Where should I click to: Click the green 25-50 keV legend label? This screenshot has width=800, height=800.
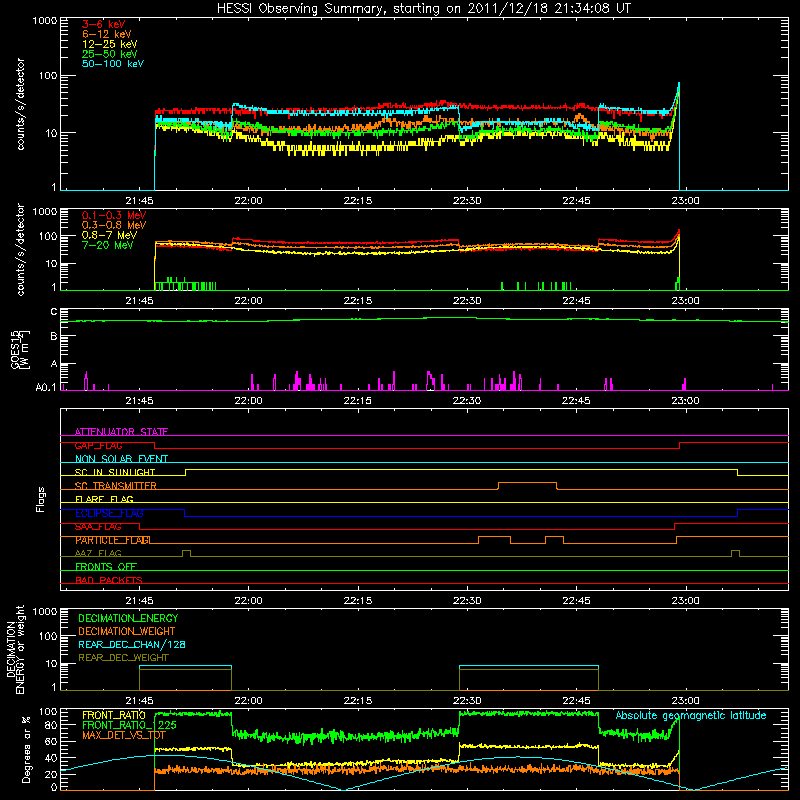110,54
